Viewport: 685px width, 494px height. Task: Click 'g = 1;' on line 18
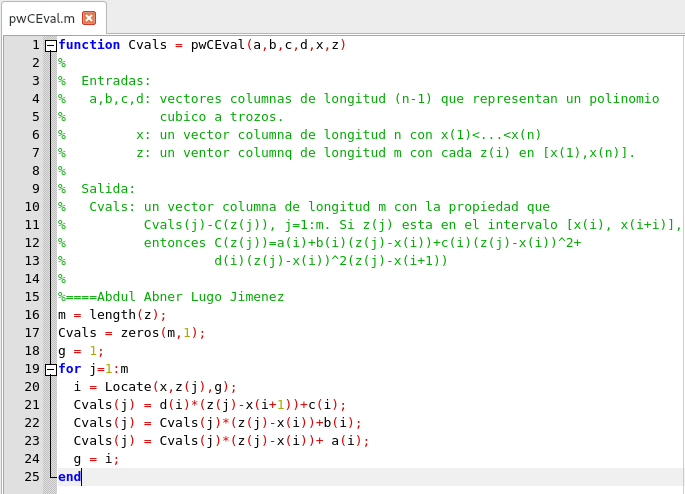tap(81, 351)
